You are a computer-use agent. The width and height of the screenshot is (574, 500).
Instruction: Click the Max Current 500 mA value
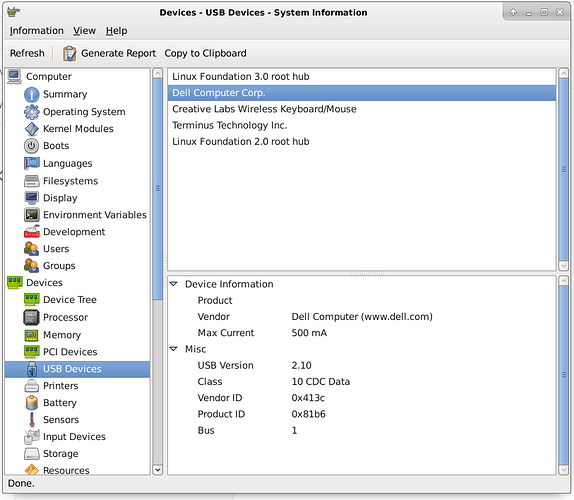(309, 333)
